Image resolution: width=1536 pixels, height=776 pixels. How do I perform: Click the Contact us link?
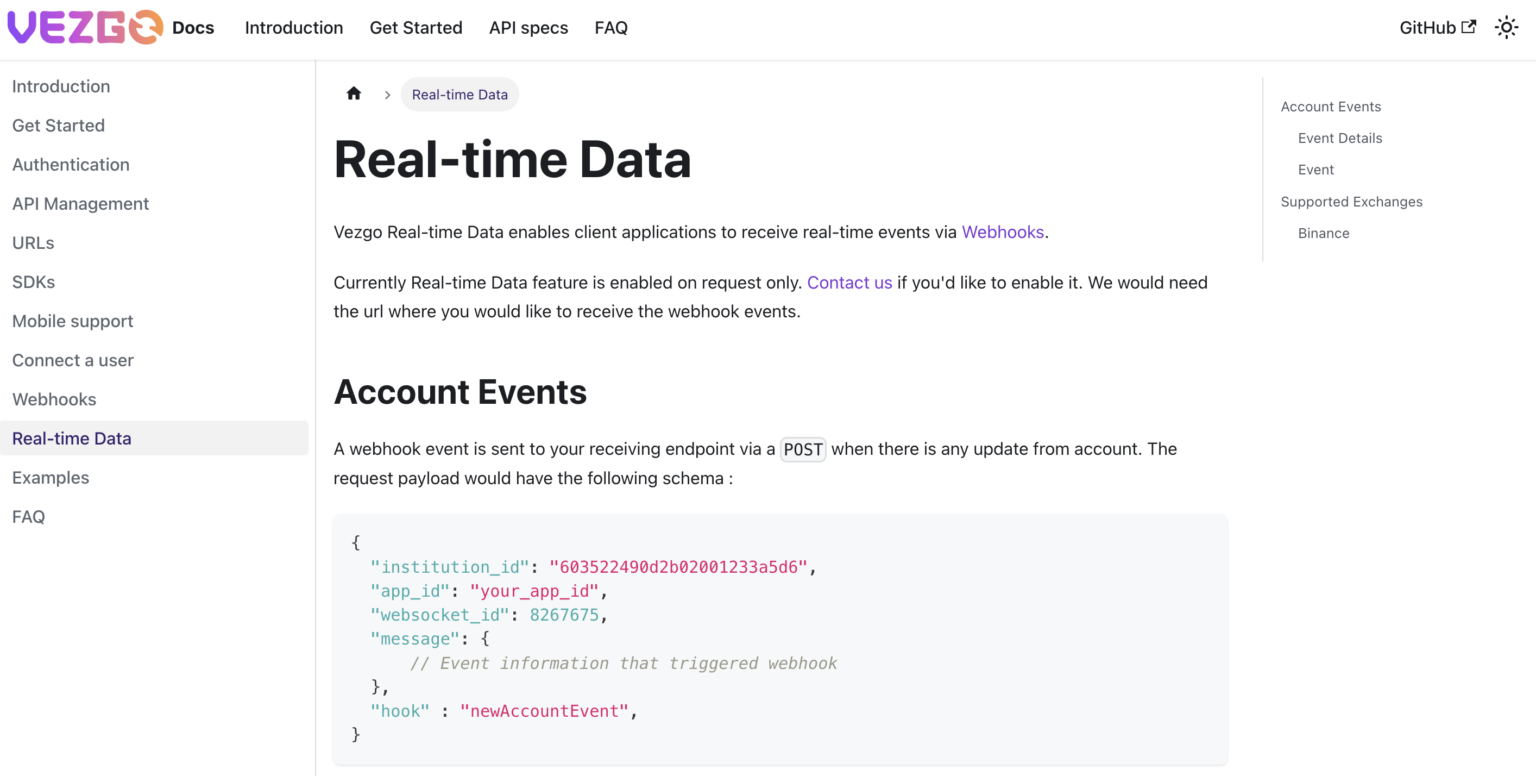click(x=849, y=282)
